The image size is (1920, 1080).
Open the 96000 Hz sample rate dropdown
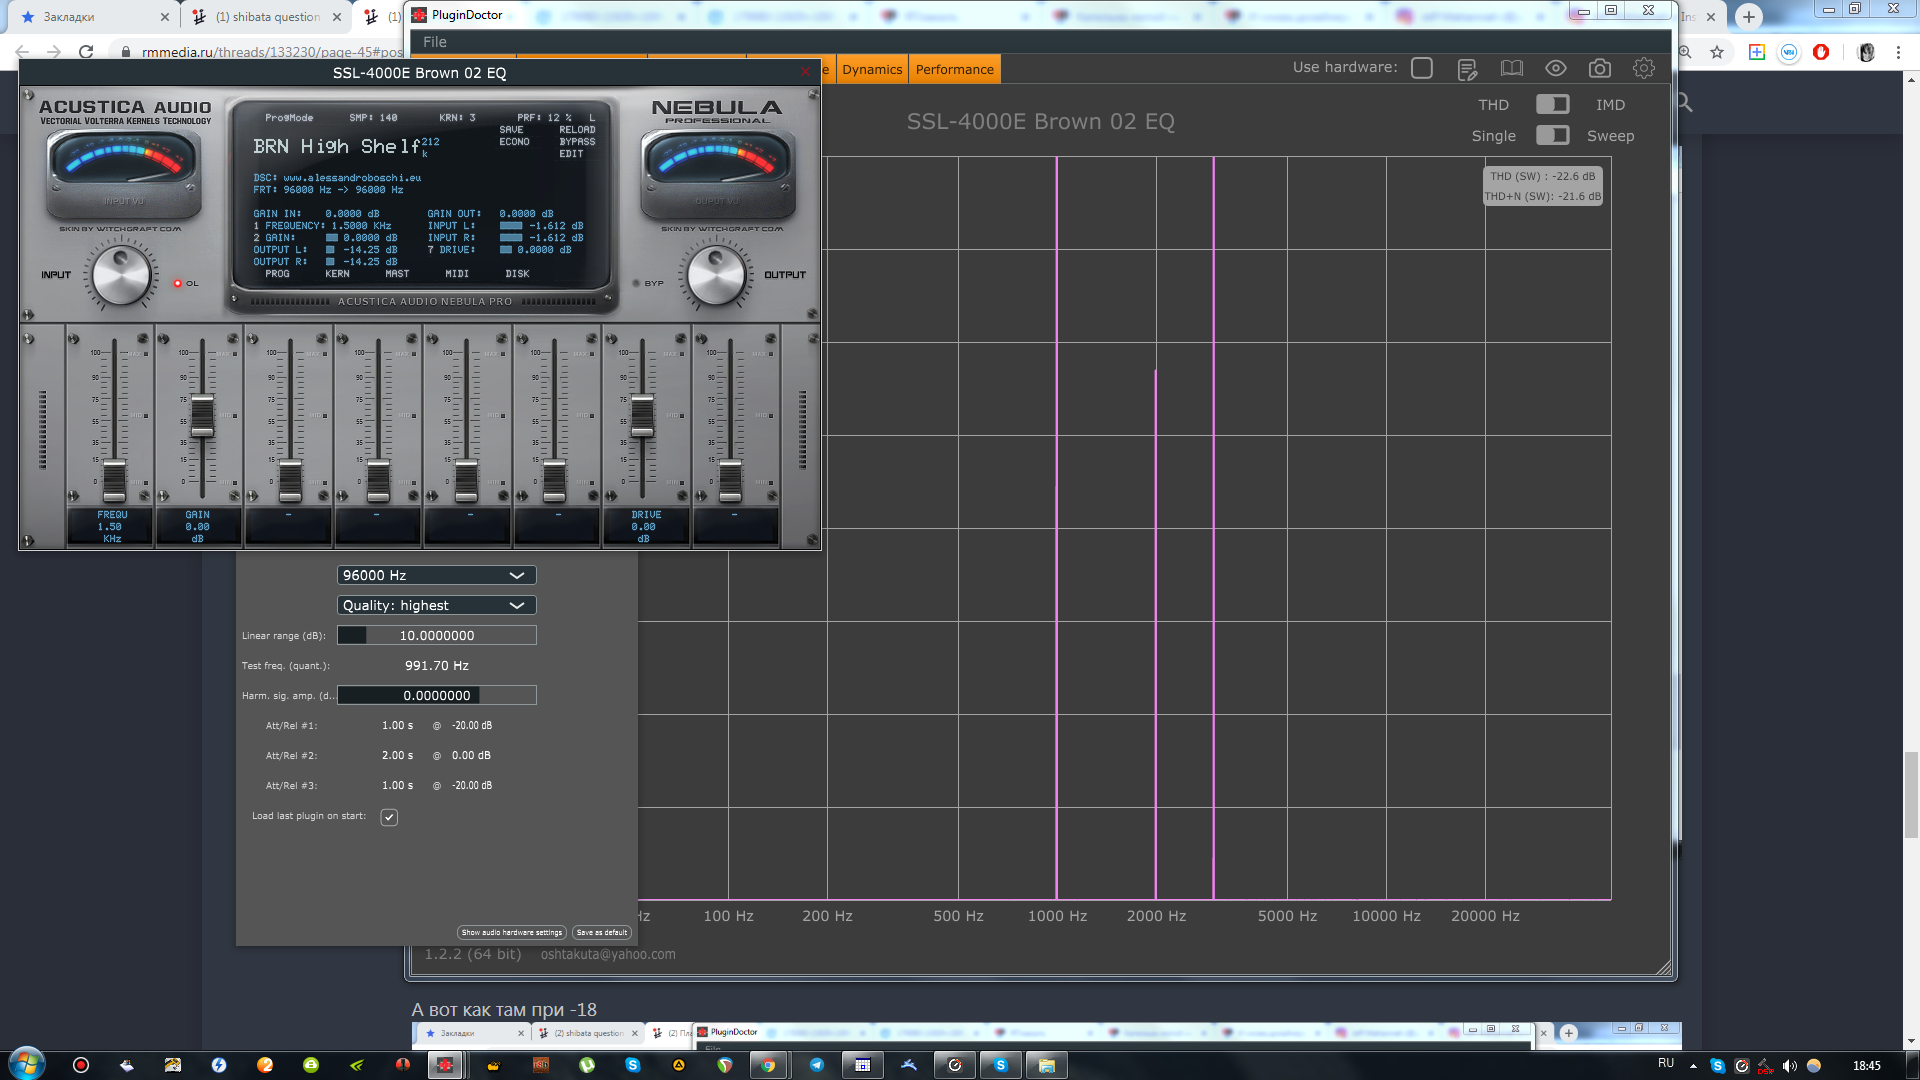[x=436, y=575]
